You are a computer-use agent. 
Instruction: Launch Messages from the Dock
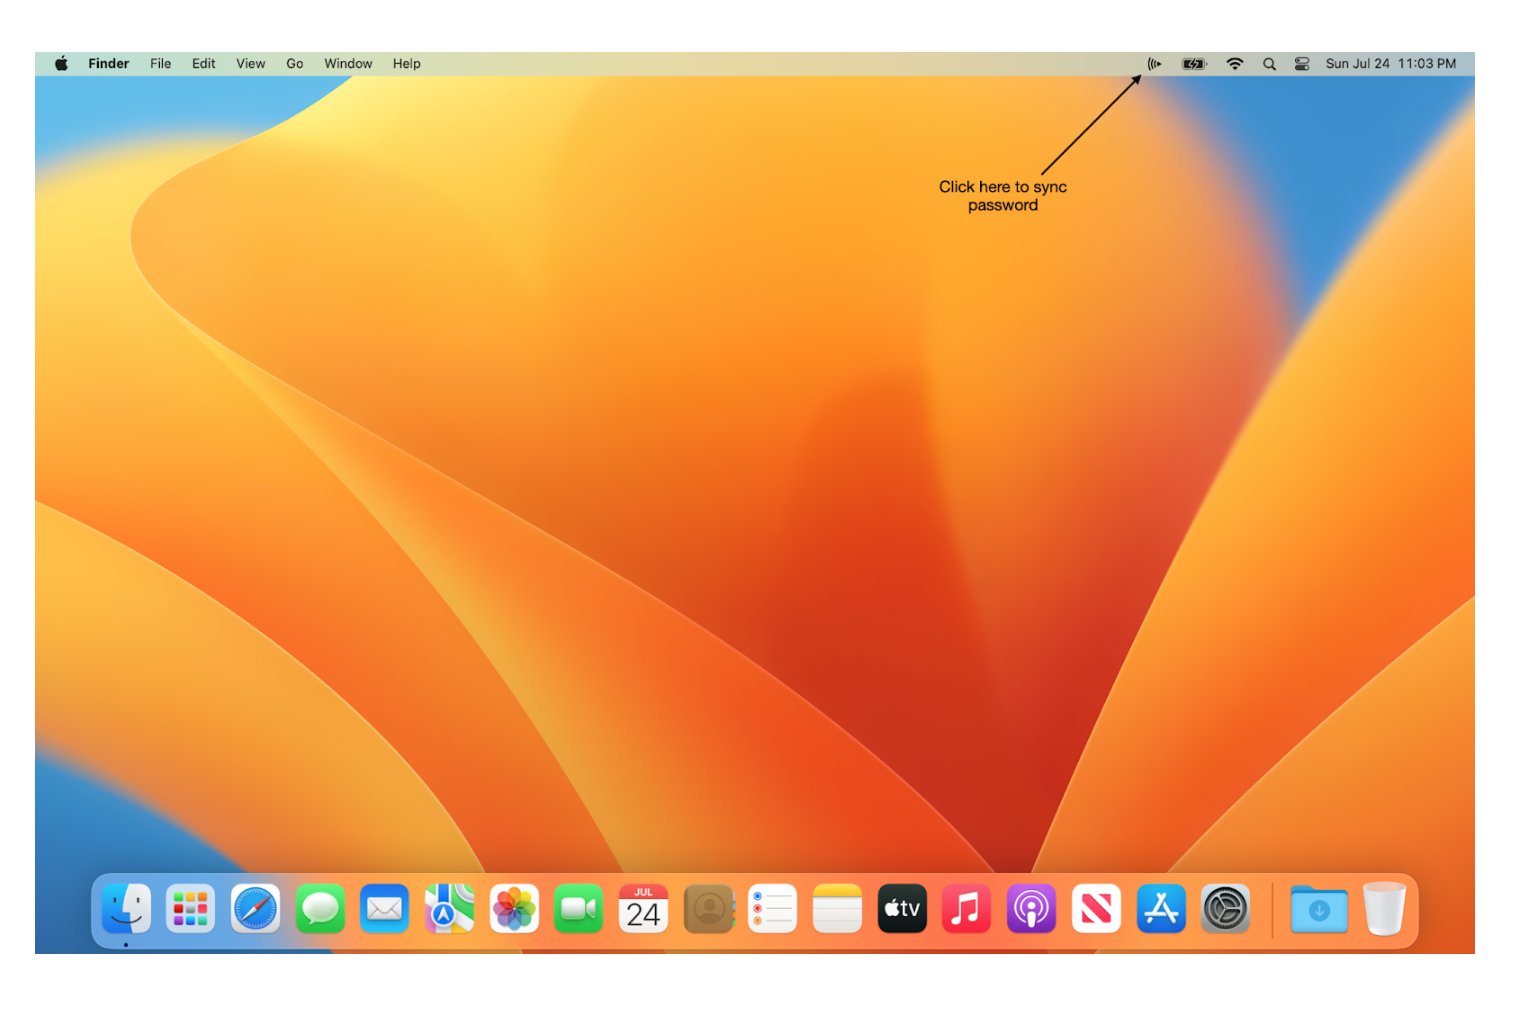tap(320, 909)
